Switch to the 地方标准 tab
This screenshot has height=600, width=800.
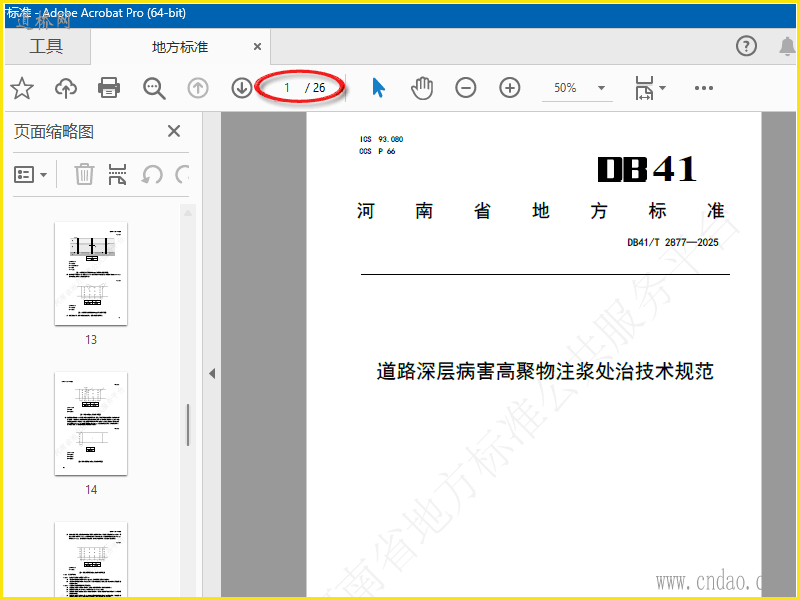[x=180, y=47]
